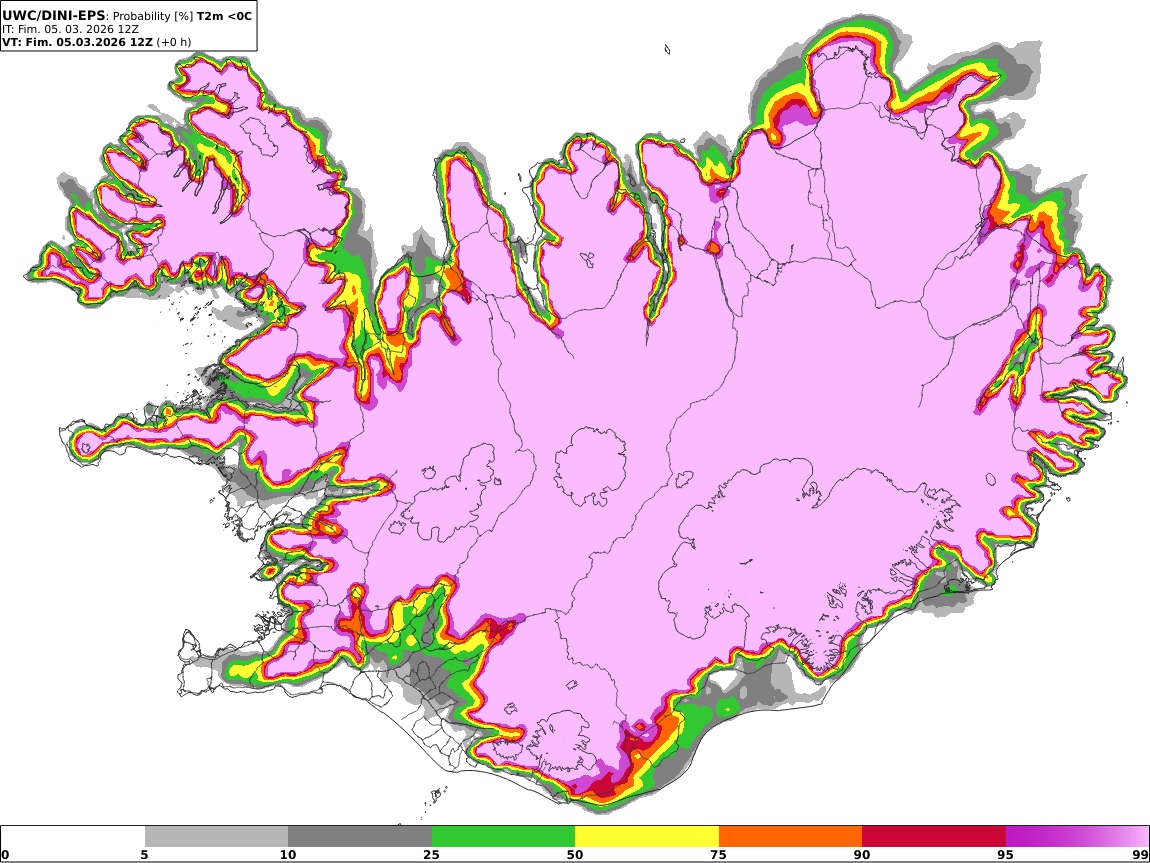
Task: Click the 'Probability [%]' label
Action: coord(153,16)
